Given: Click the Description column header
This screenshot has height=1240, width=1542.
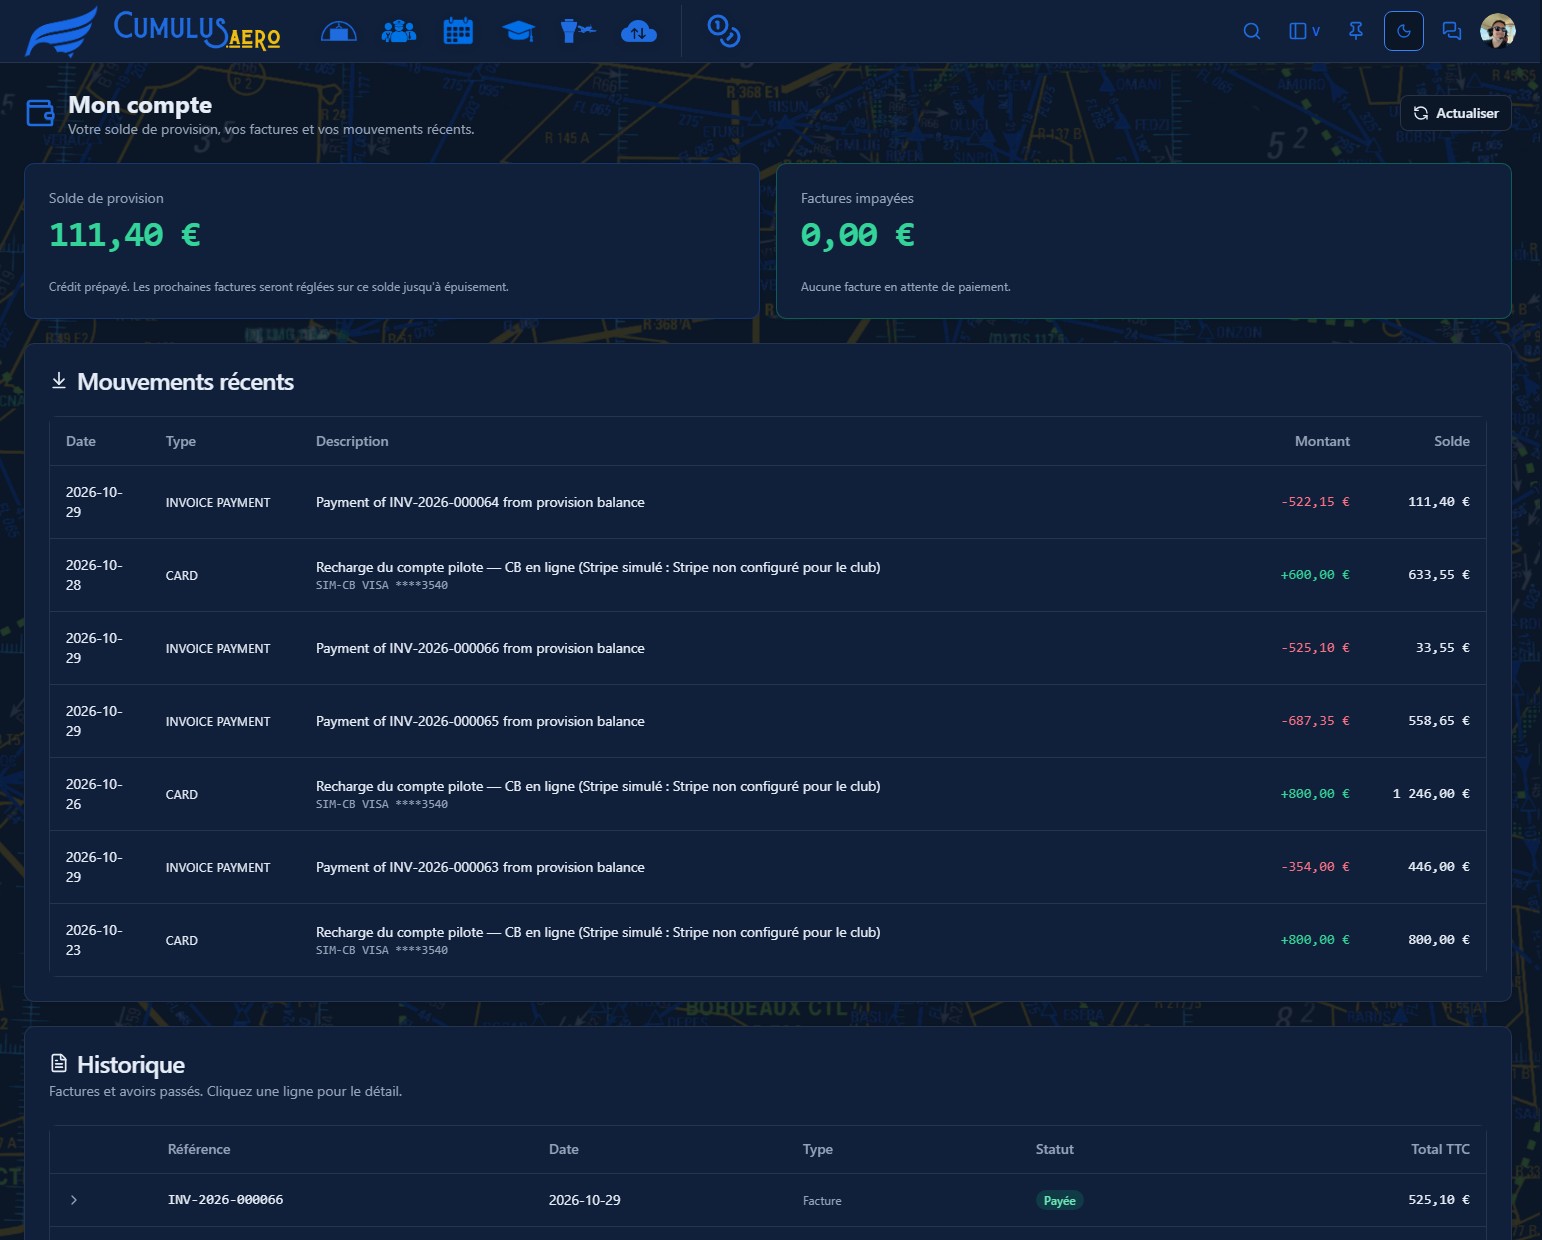Looking at the screenshot, I should tap(352, 441).
